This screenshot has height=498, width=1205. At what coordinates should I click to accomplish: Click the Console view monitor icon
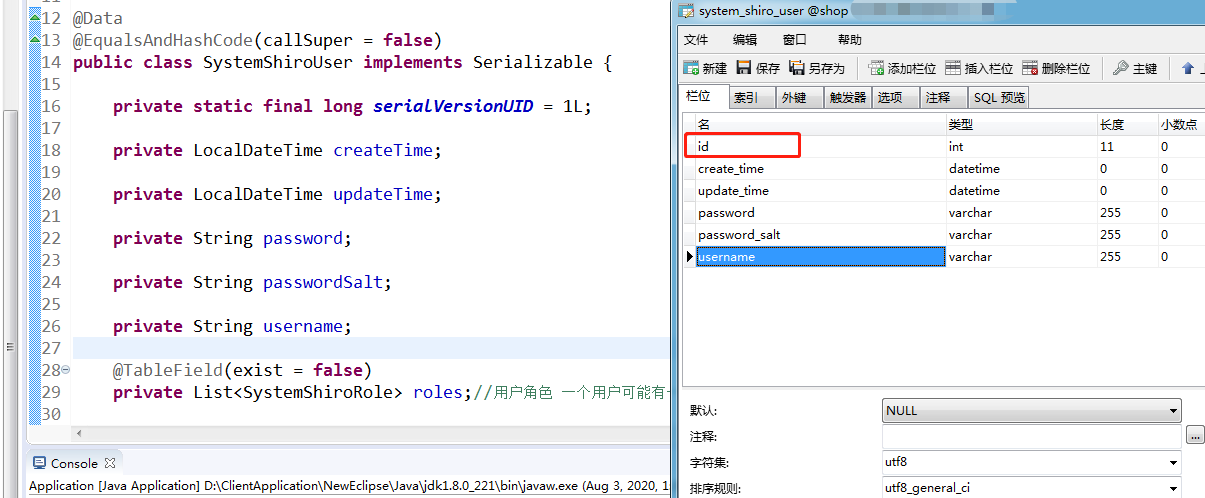(x=39, y=463)
